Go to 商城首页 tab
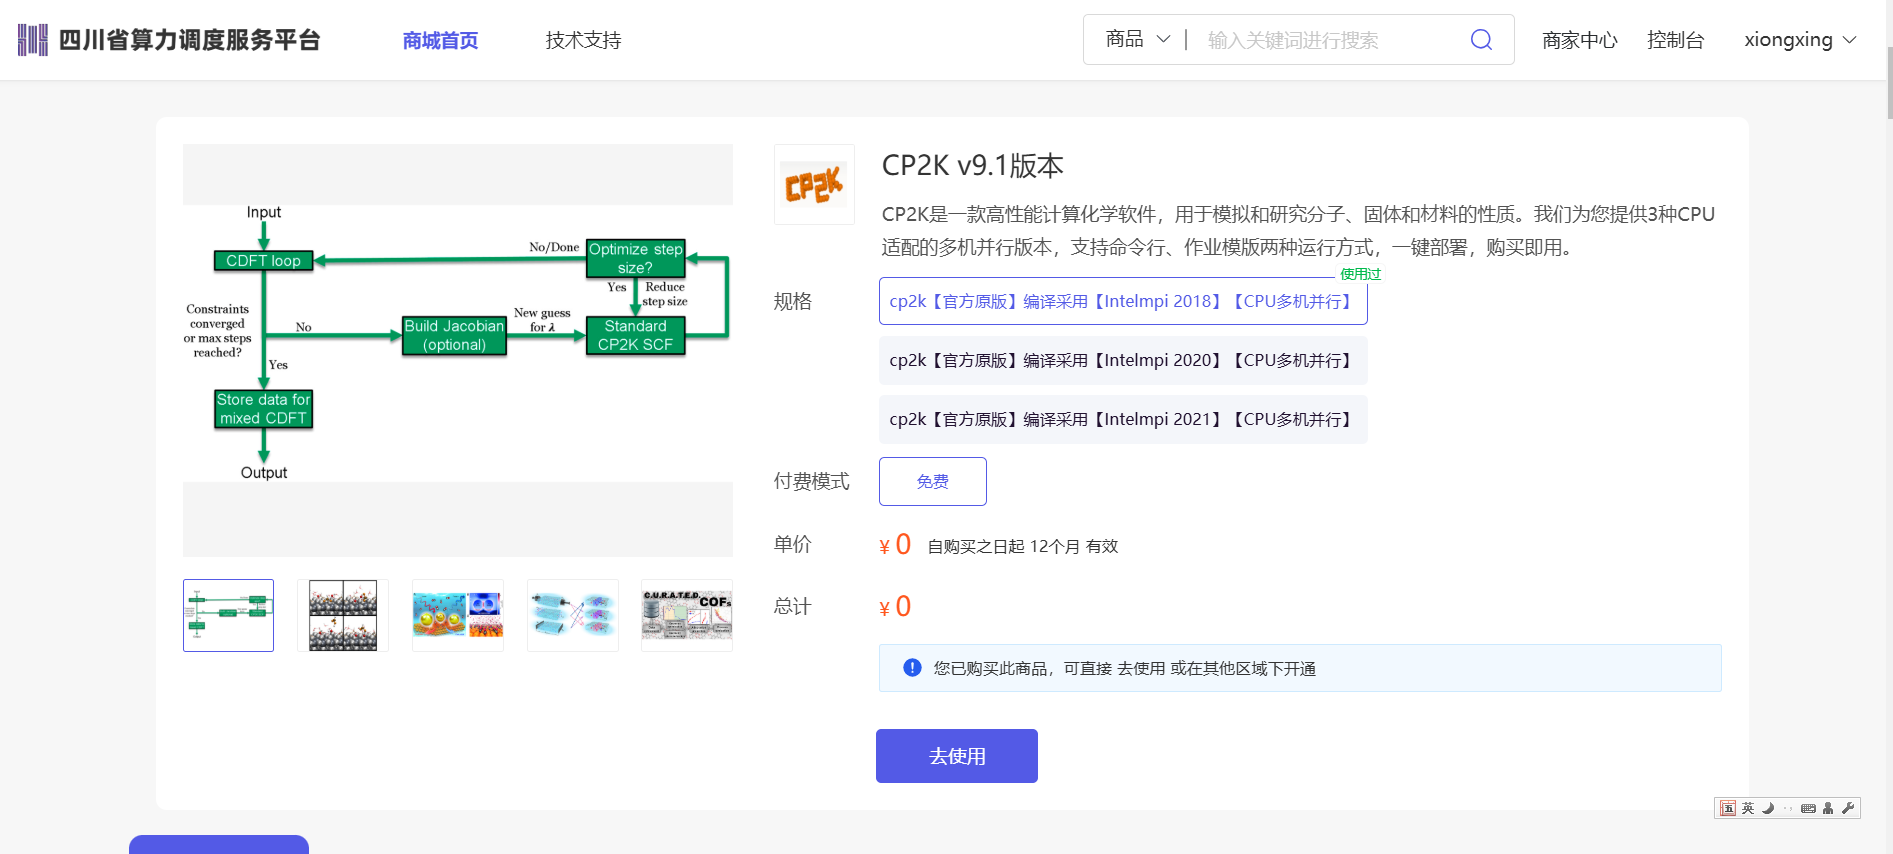 (x=440, y=40)
